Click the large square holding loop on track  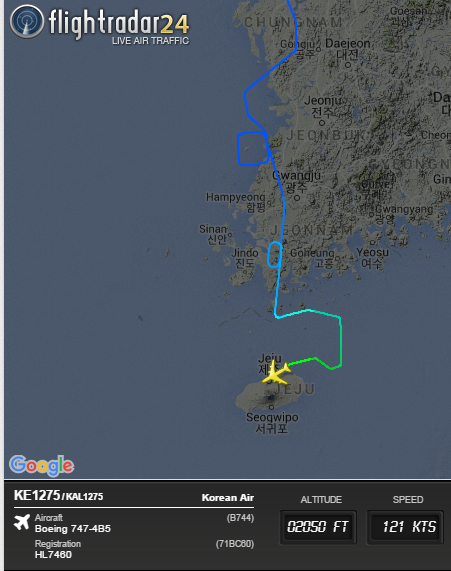253,148
